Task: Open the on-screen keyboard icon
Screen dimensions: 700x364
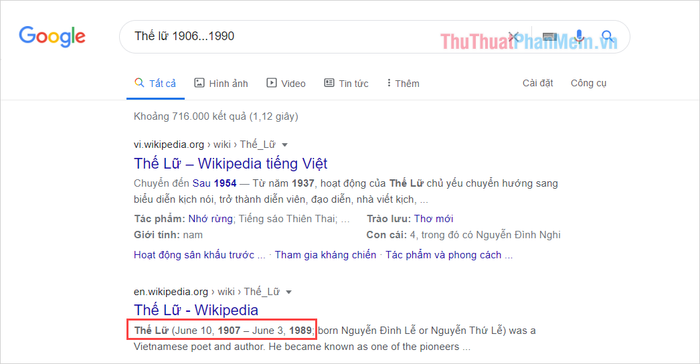Action: 550,37
